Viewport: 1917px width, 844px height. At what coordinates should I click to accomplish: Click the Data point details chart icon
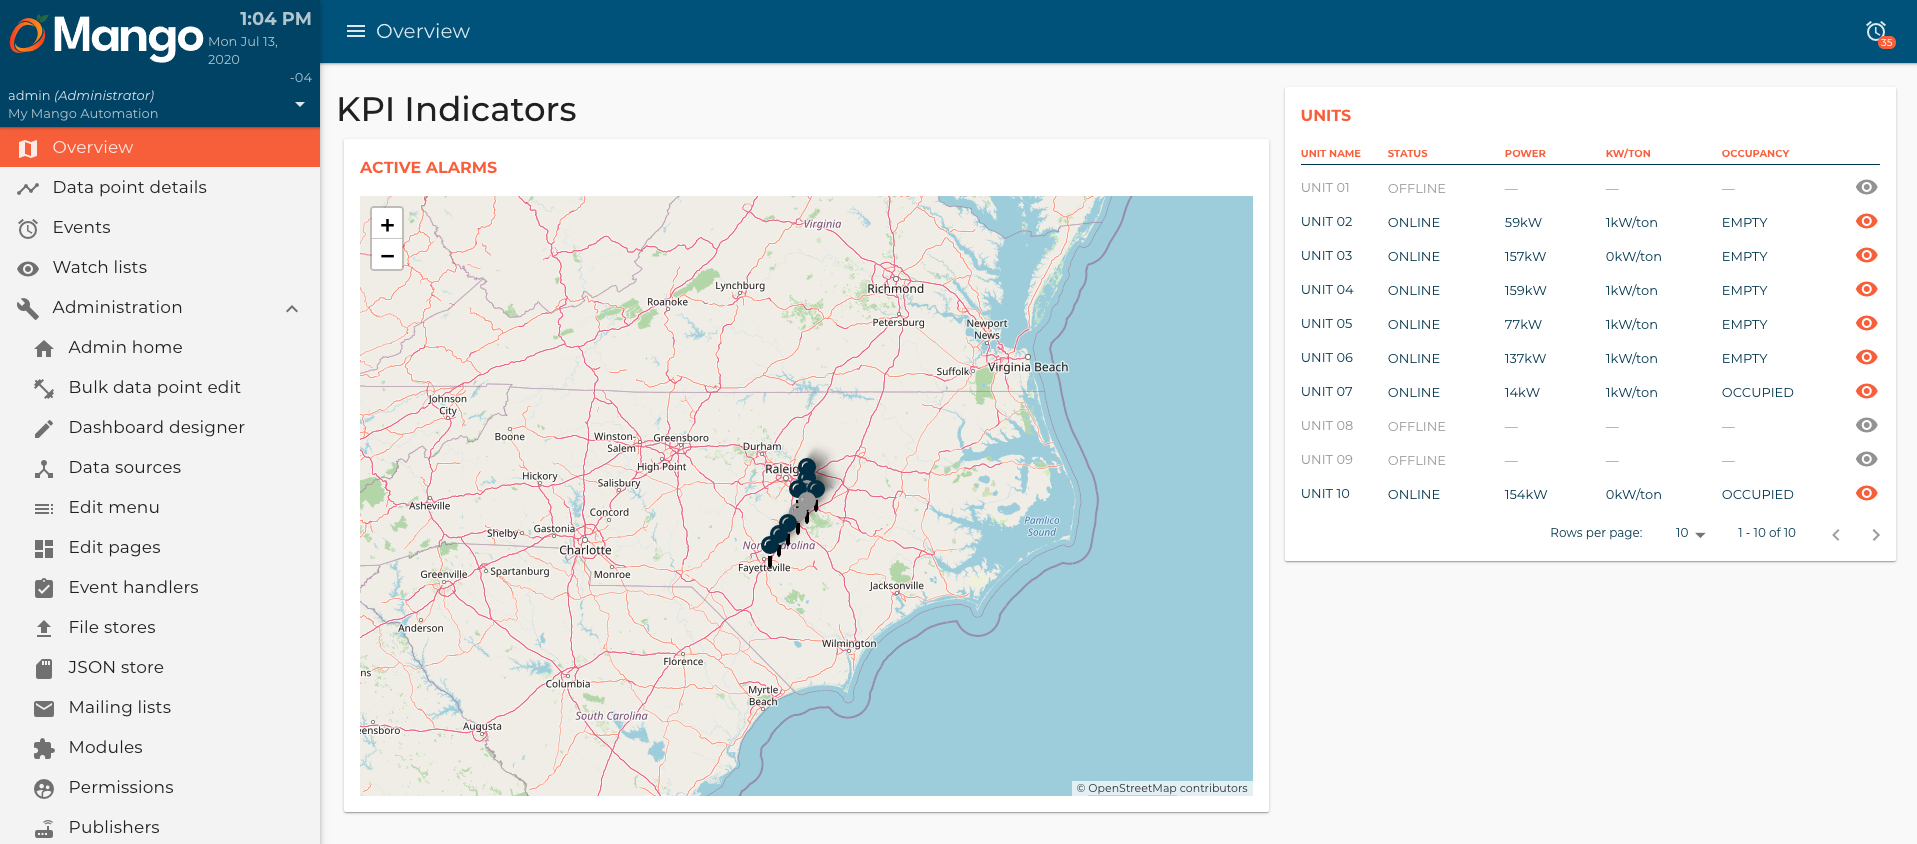28,188
